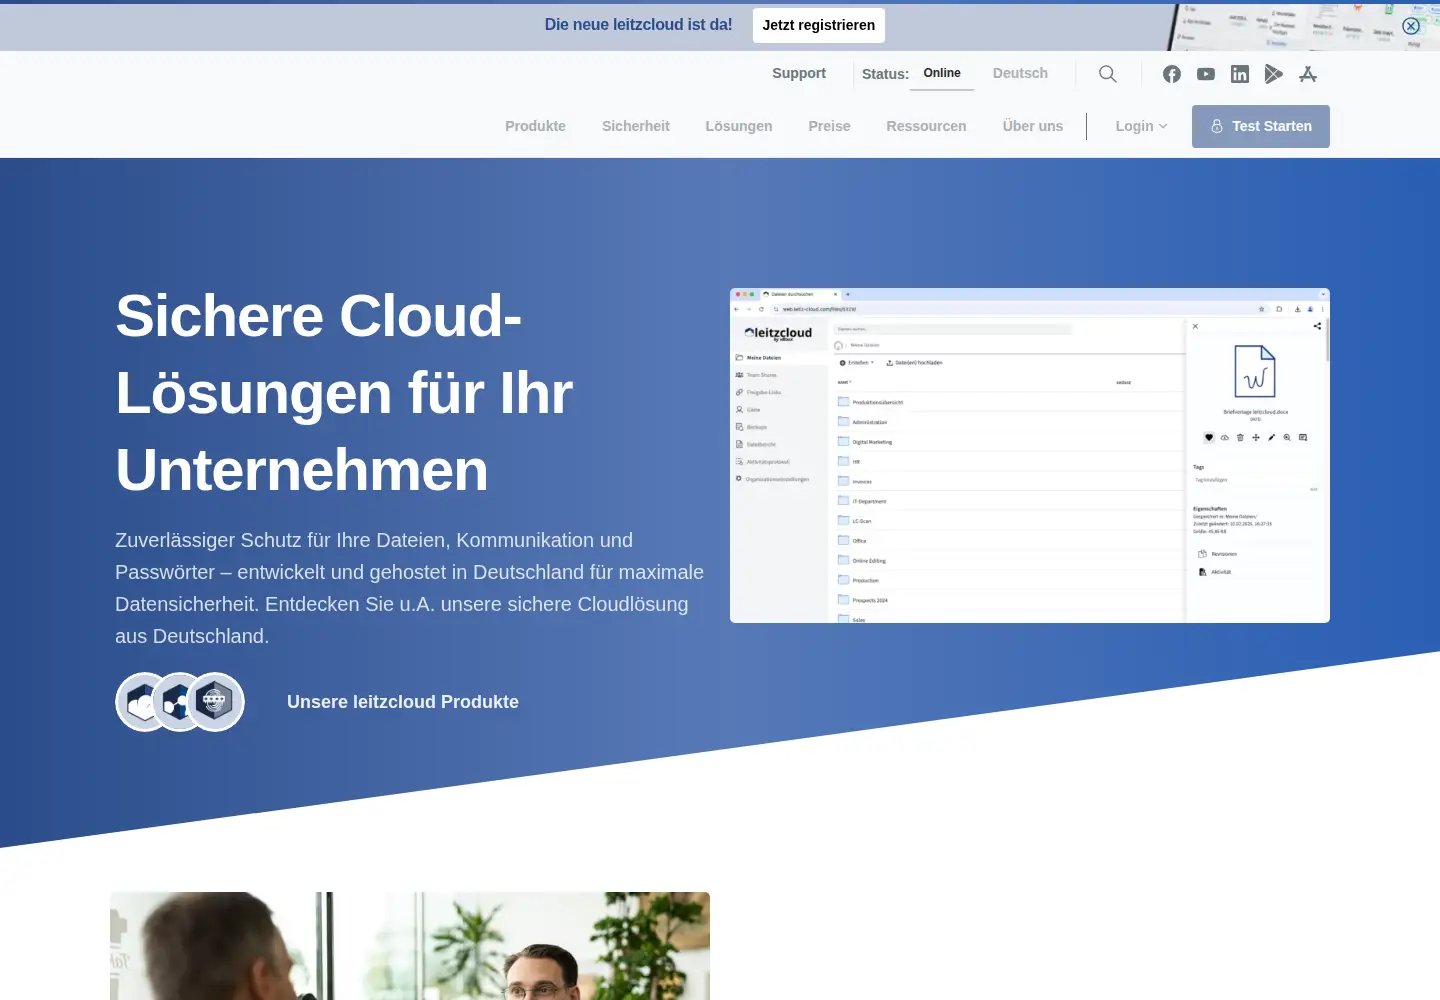This screenshot has width=1440, height=1000.
Task: Open the Apple App Store icon
Action: click(1308, 74)
